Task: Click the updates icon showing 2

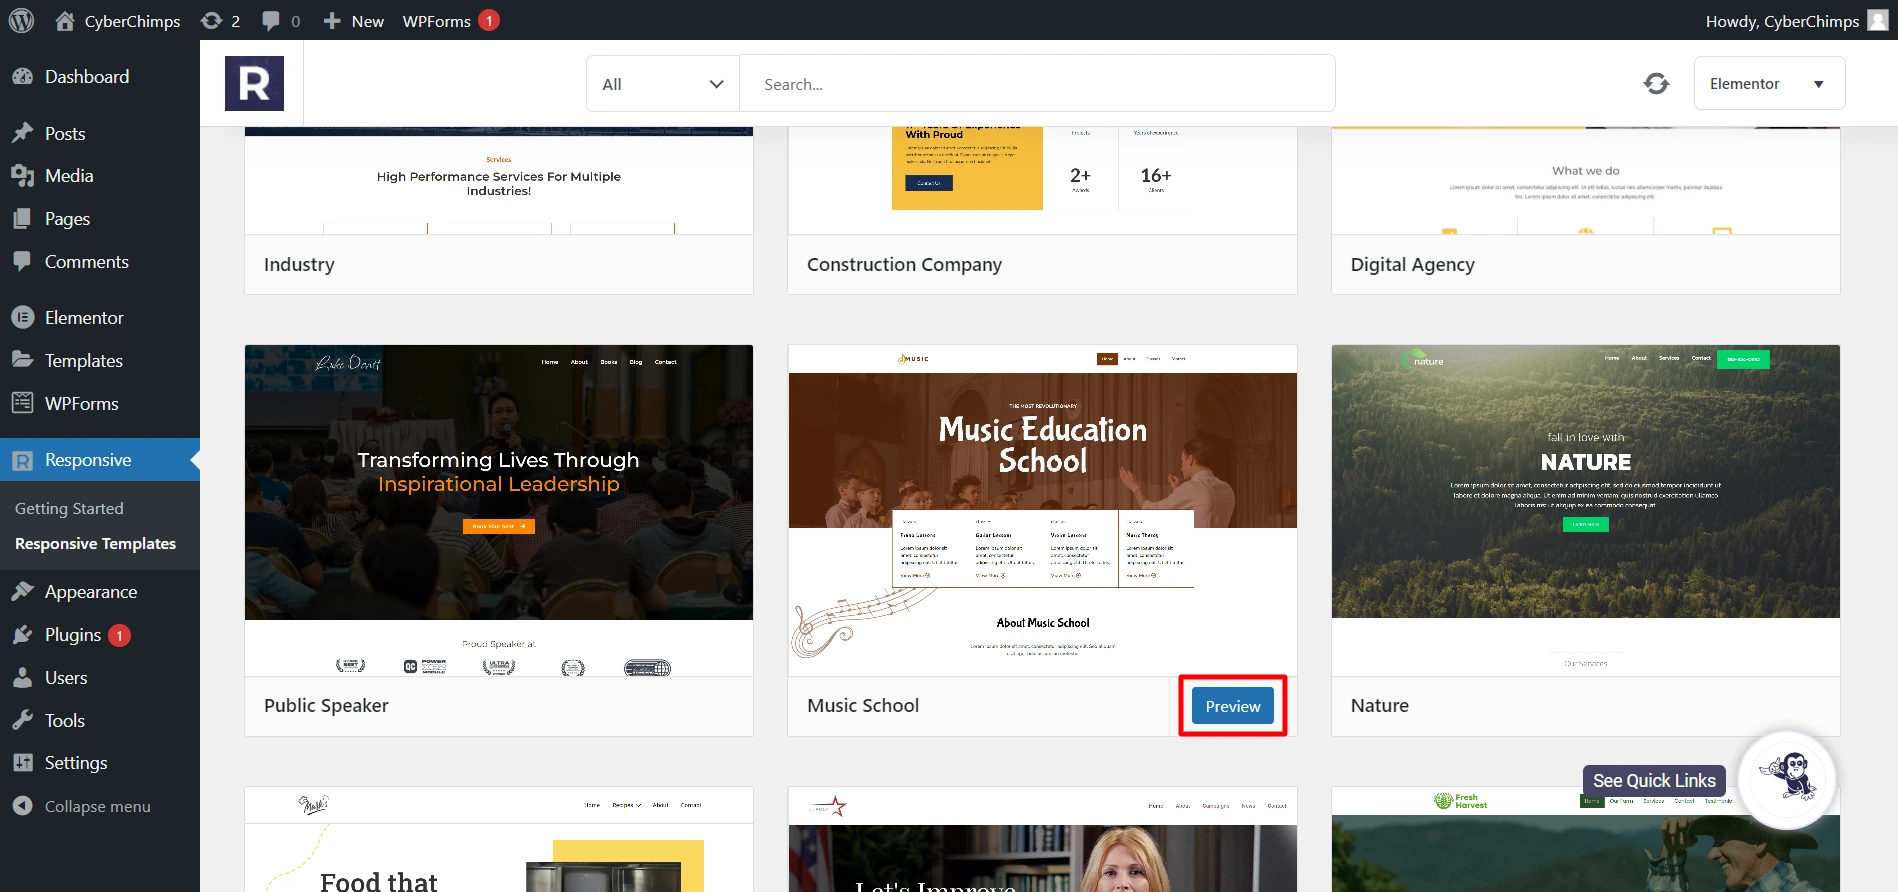Action: click(x=211, y=20)
